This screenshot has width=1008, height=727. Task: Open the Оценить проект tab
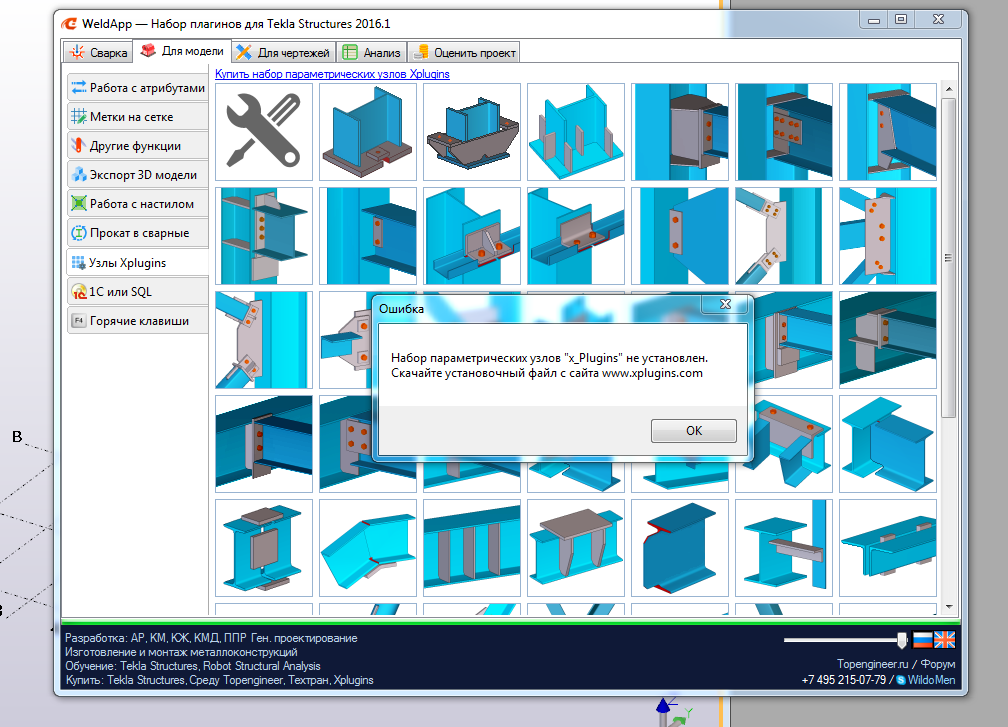point(463,53)
